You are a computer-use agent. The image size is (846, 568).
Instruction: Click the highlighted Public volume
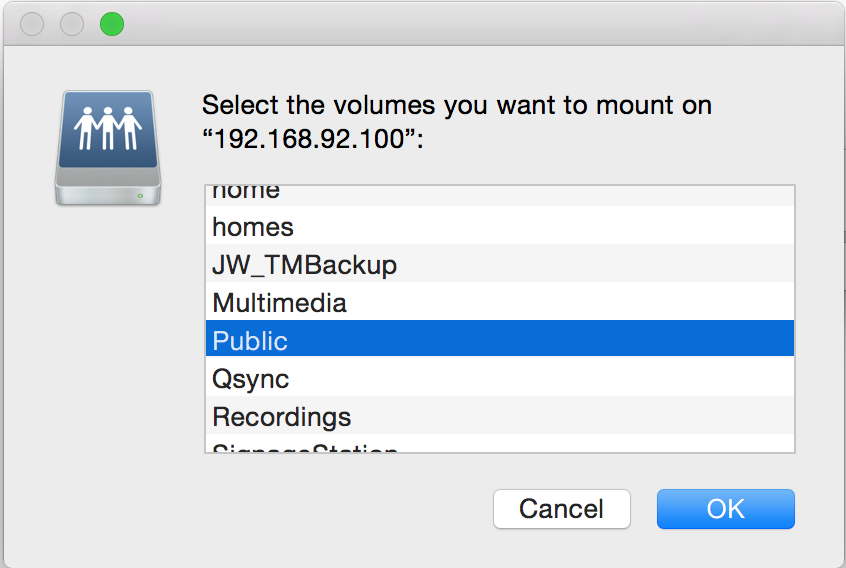click(x=250, y=341)
